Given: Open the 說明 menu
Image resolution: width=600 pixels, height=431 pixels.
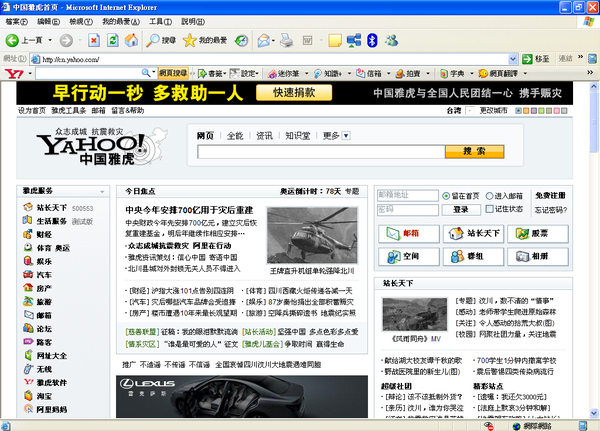Looking at the screenshot, I should point(193,22).
